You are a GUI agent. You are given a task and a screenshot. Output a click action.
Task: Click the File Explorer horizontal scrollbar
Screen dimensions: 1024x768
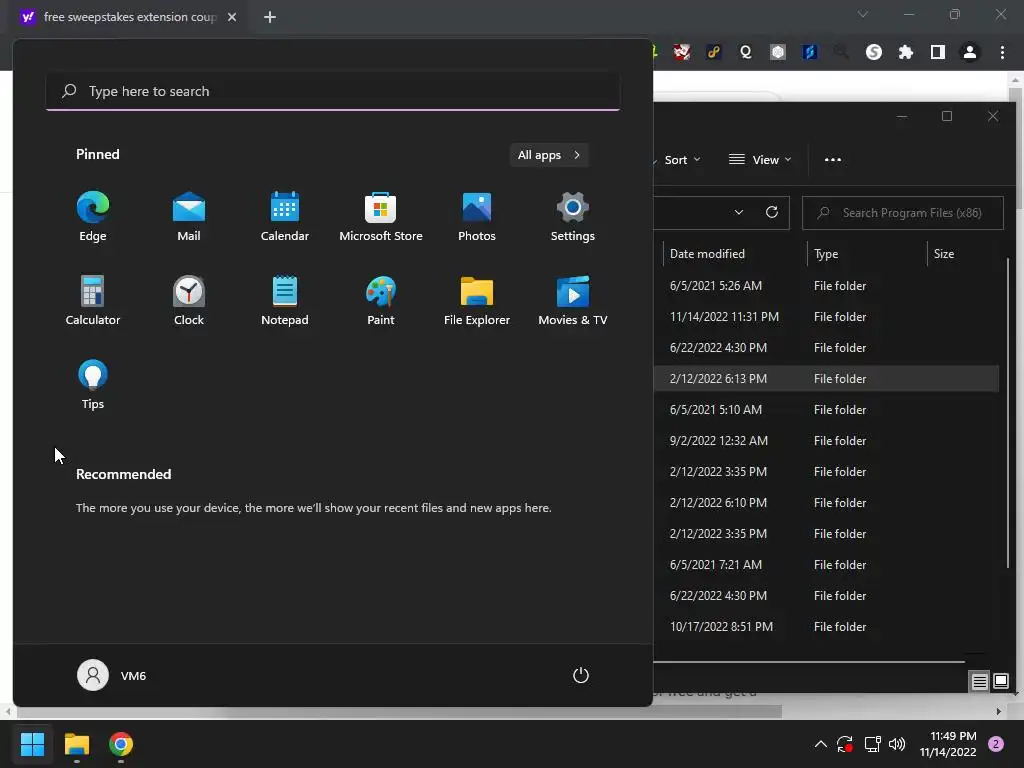tap(809, 662)
